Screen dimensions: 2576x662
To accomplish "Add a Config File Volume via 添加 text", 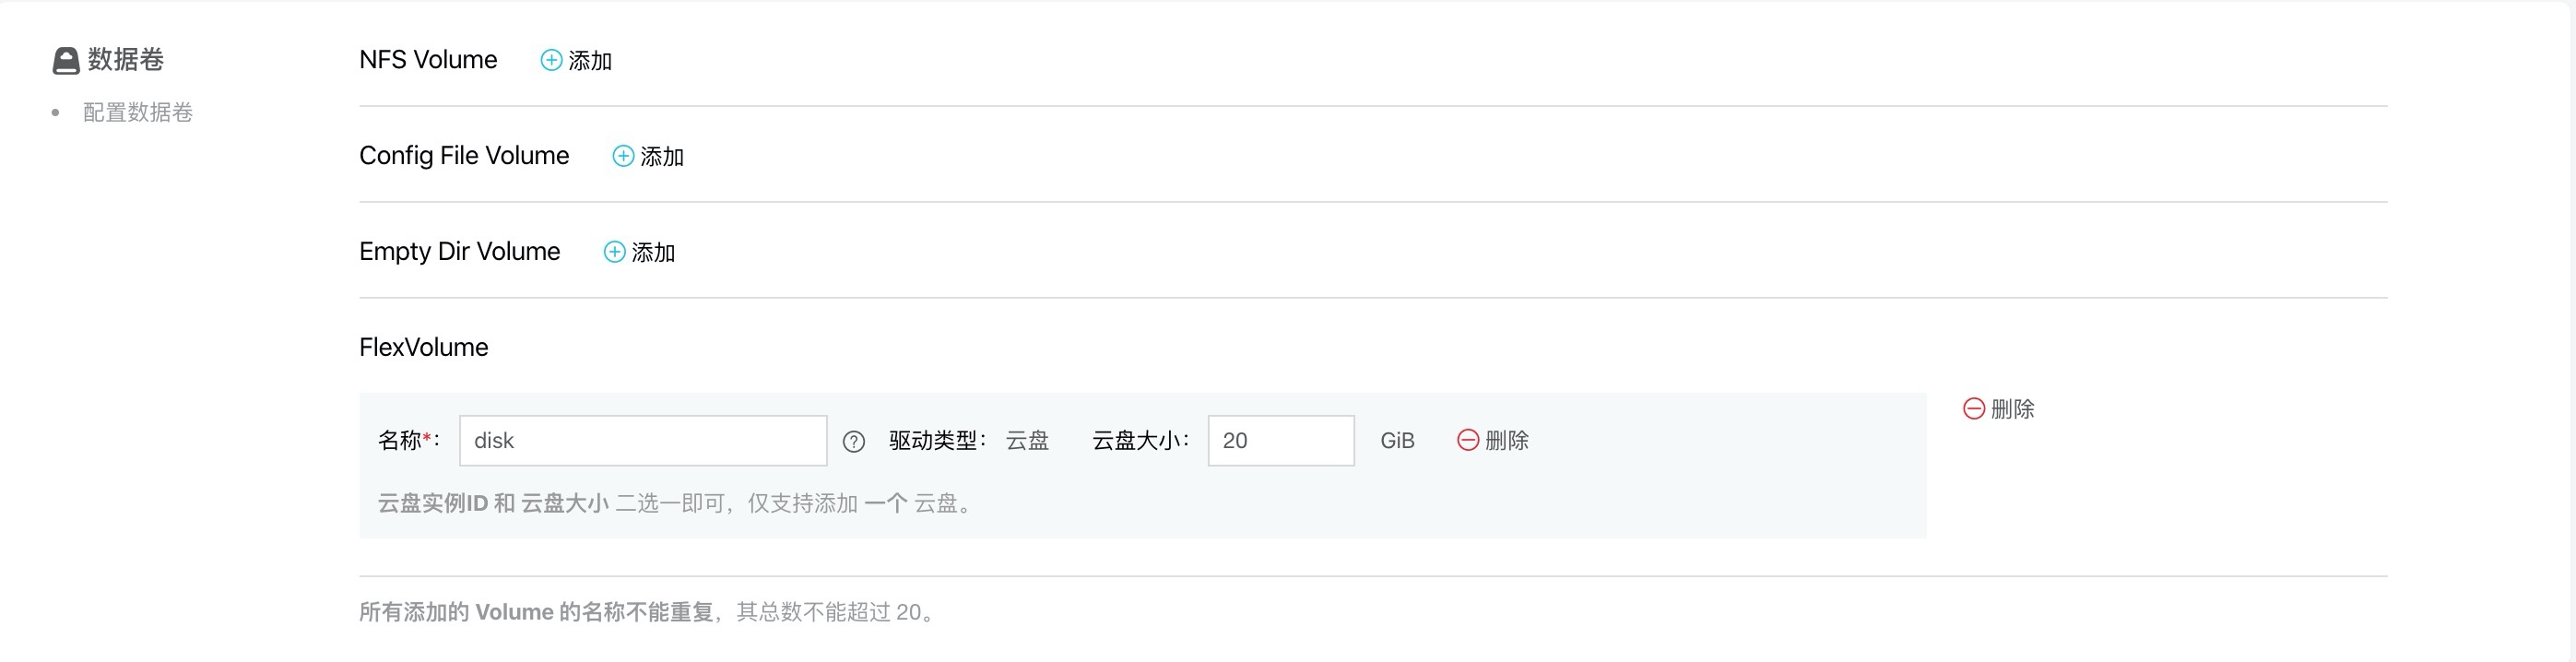I will (x=662, y=157).
